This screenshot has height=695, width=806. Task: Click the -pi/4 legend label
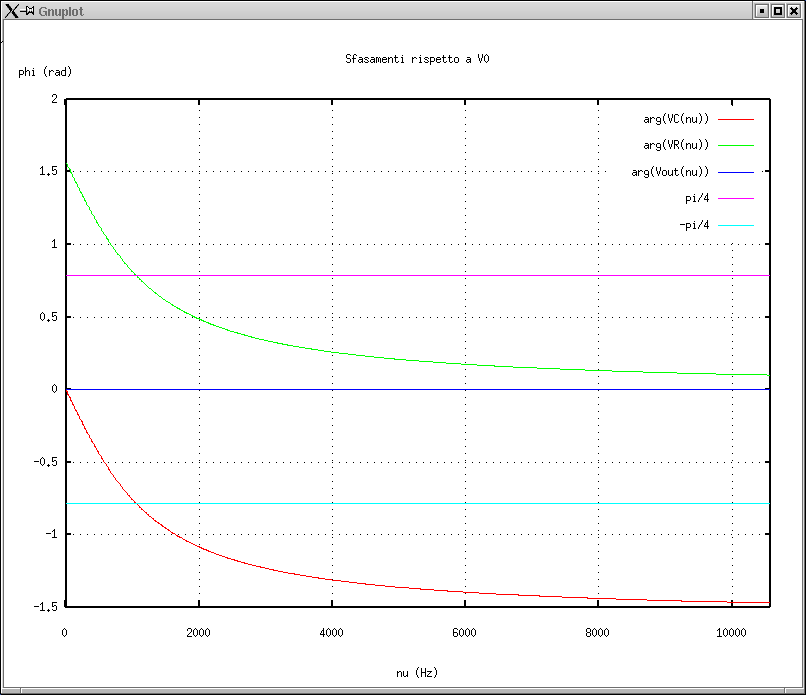pyautogui.click(x=694, y=225)
